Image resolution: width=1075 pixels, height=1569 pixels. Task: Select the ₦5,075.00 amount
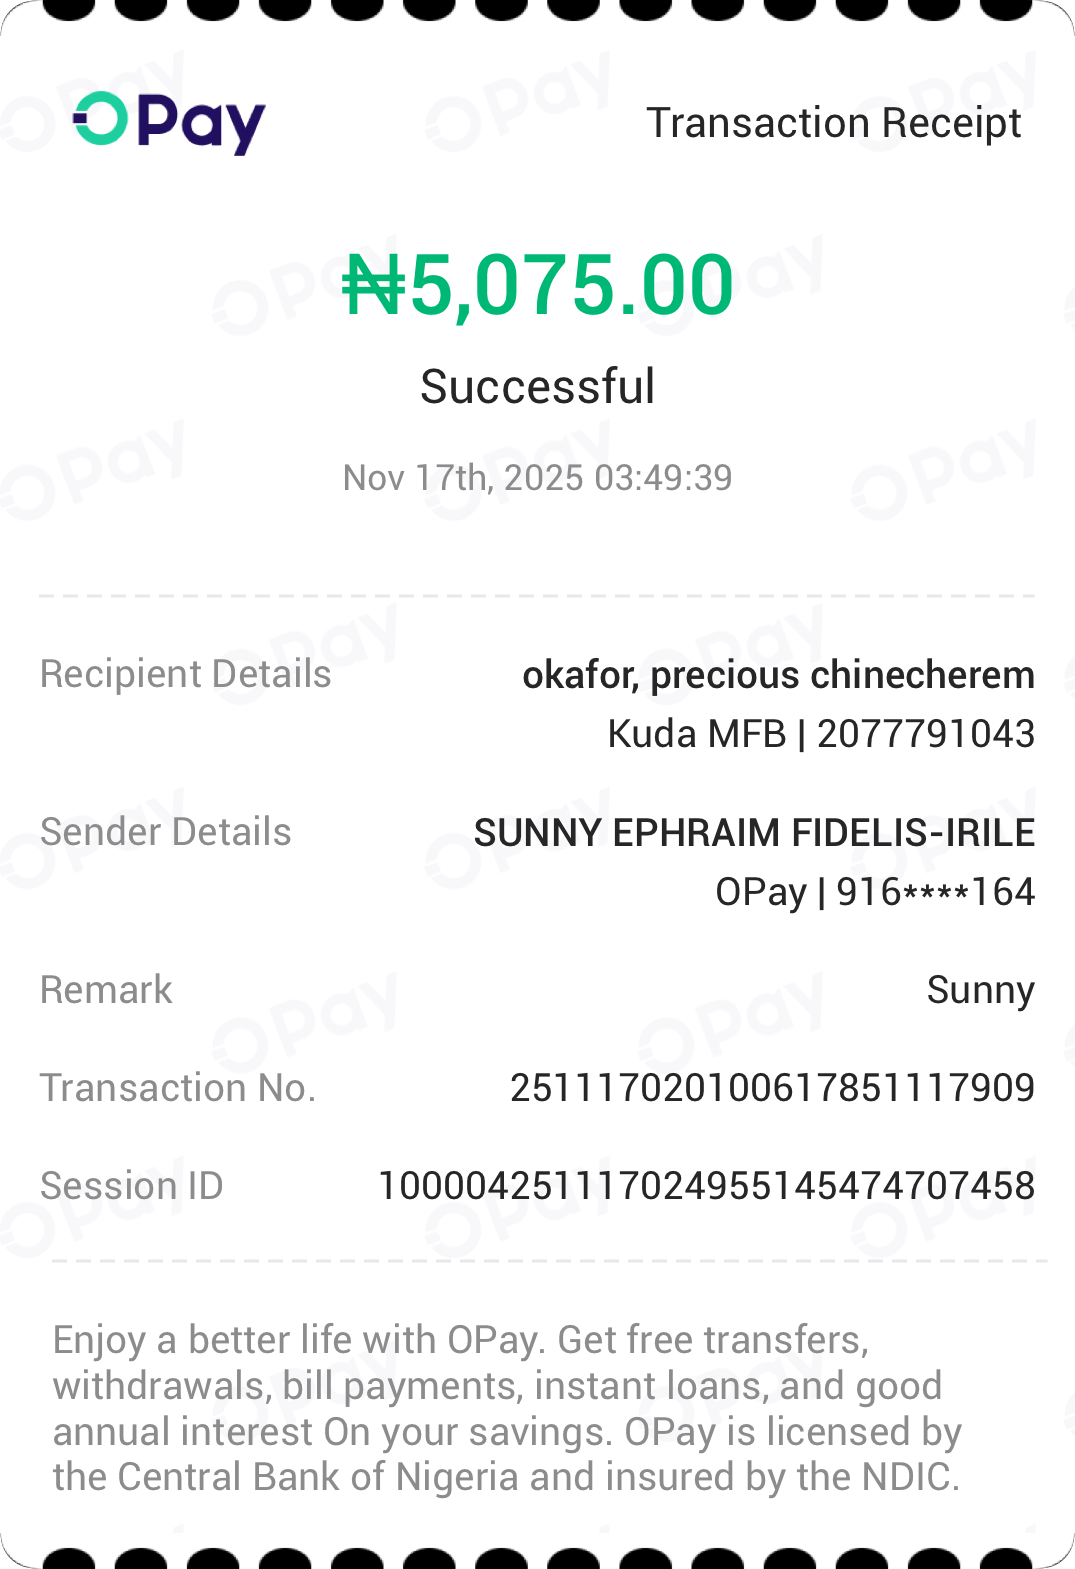(x=538, y=286)
